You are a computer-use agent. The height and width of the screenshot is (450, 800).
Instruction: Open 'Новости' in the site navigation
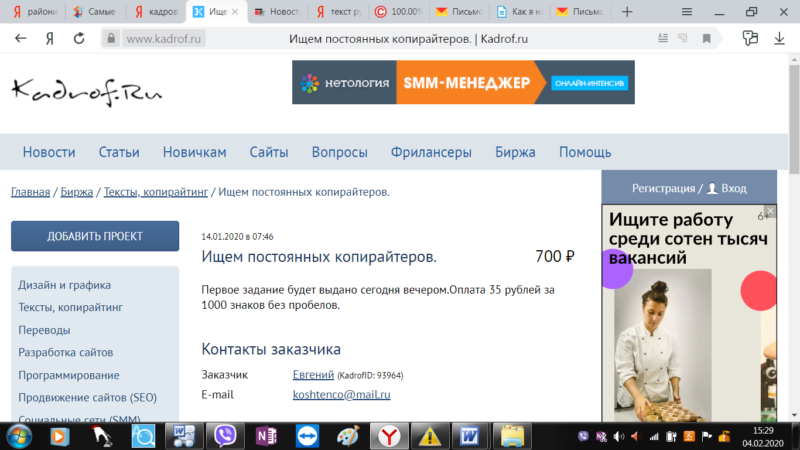point(49,152)
